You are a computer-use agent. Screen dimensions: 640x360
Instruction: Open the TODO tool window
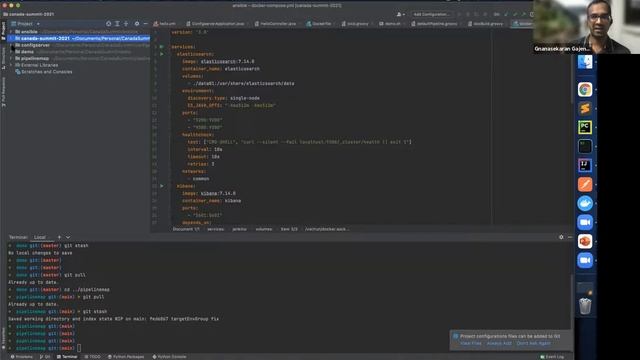click(x=92, y=357)
